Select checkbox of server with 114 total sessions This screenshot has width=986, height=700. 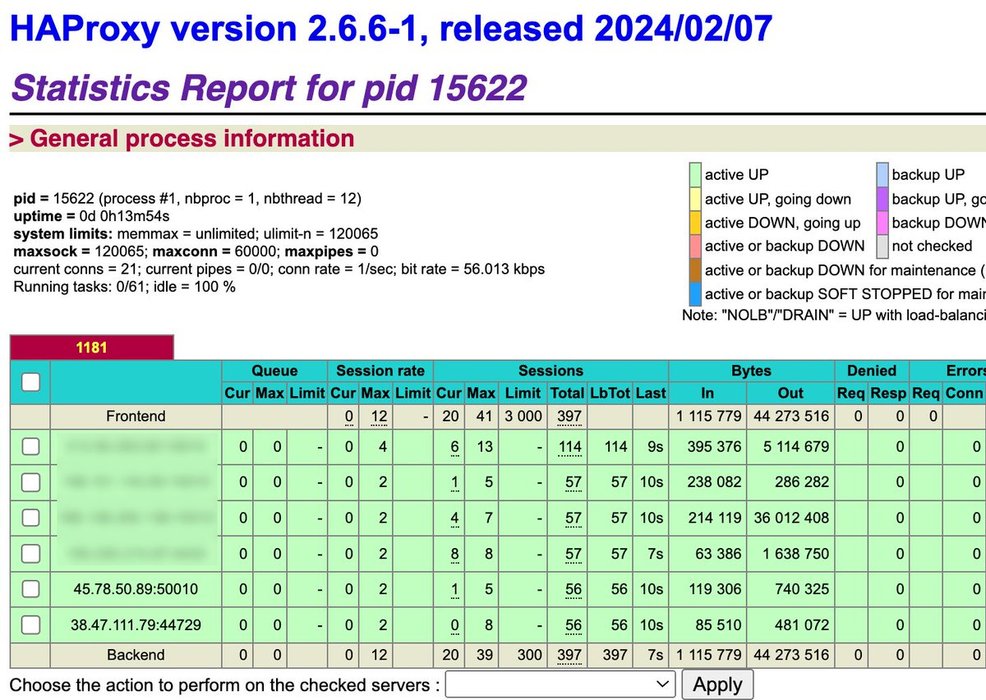click(x=31, y=447)
